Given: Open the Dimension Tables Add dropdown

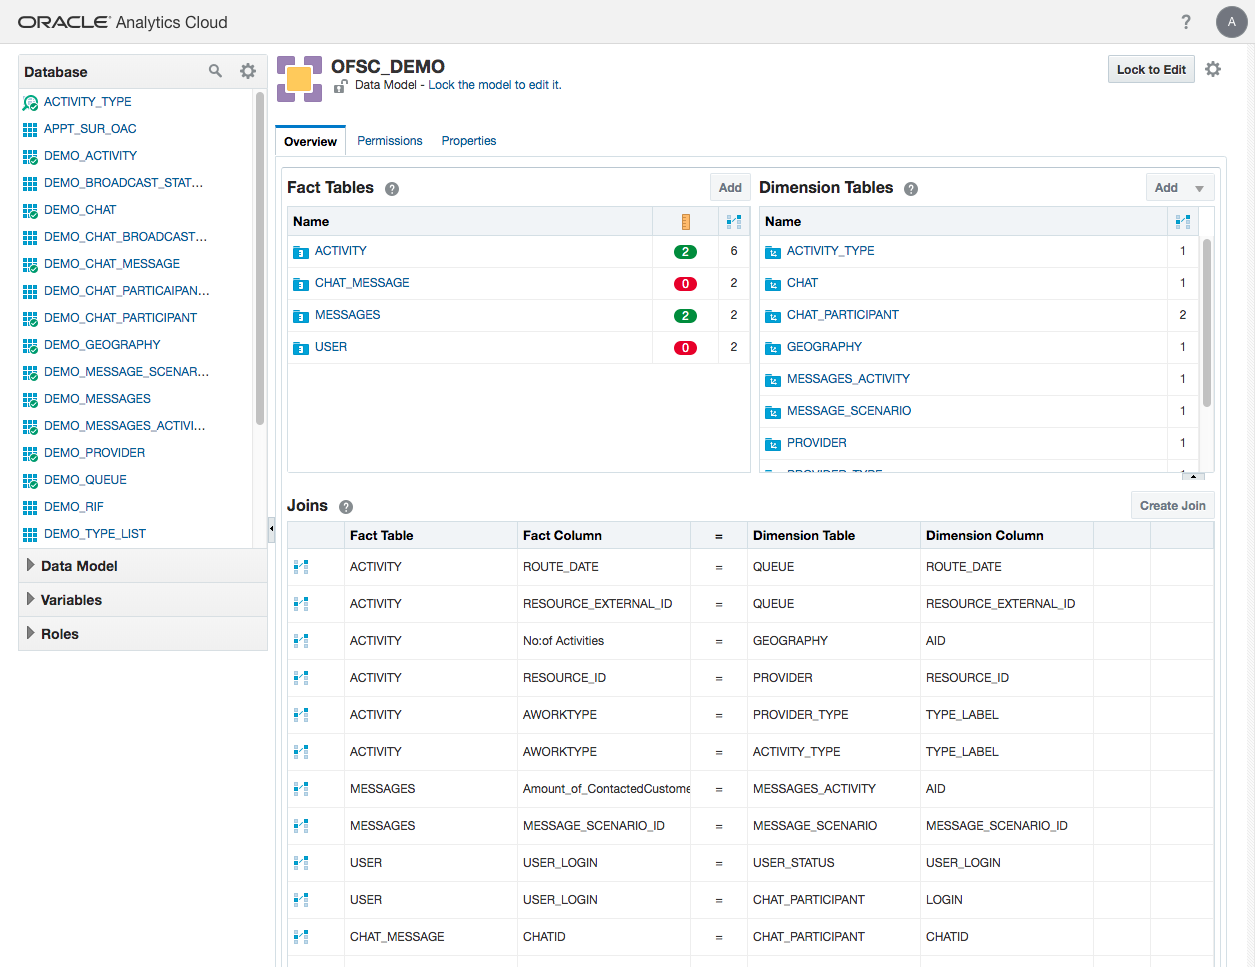Looking at the screenshot, I should (x=1199, y=188).
